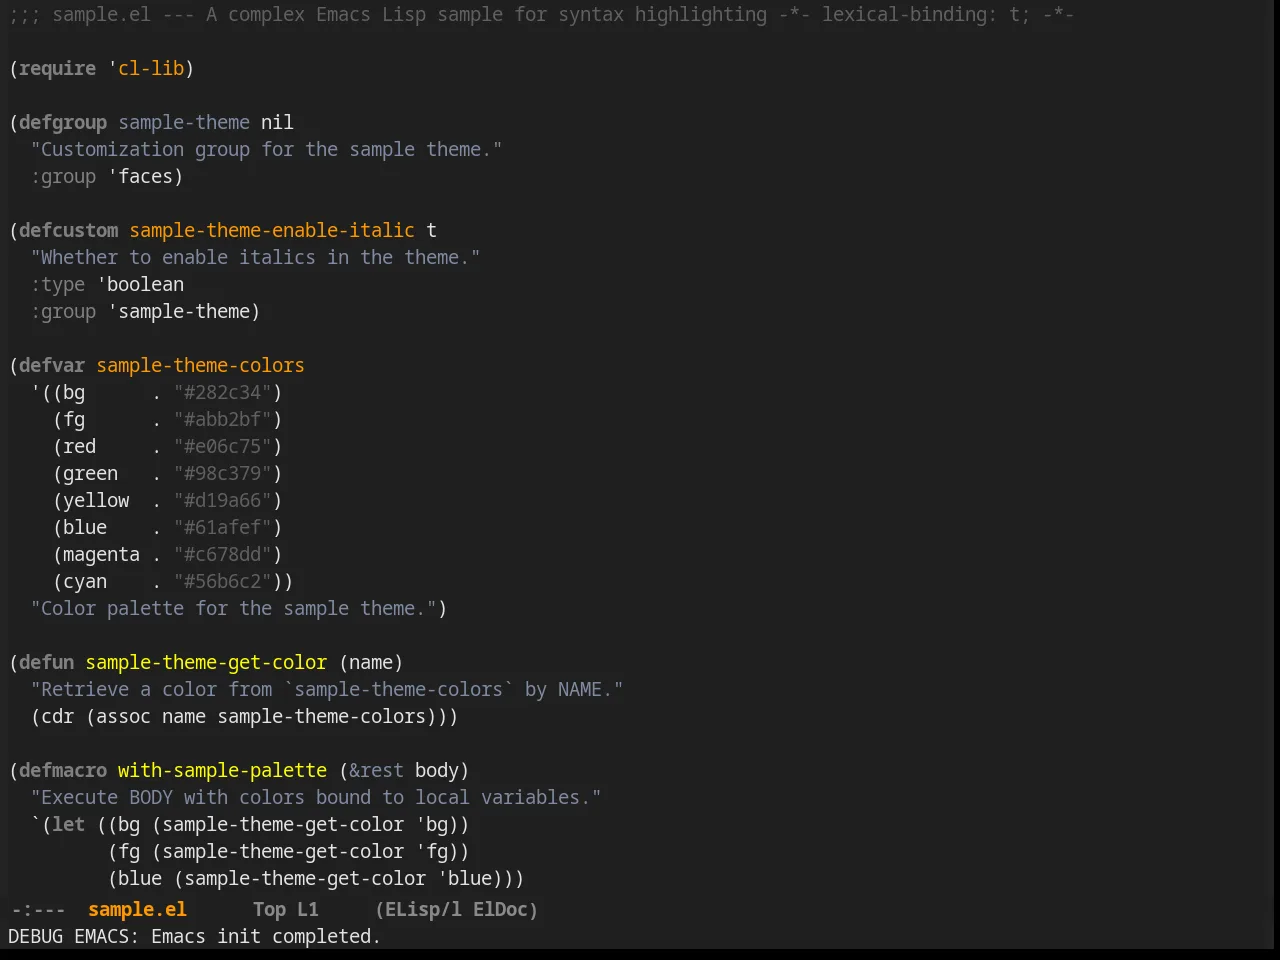This screenshot has height=960, width=1280.
Task: Click the 'faces' symbol
Action: pyautogui.click(x=145, y=176)
